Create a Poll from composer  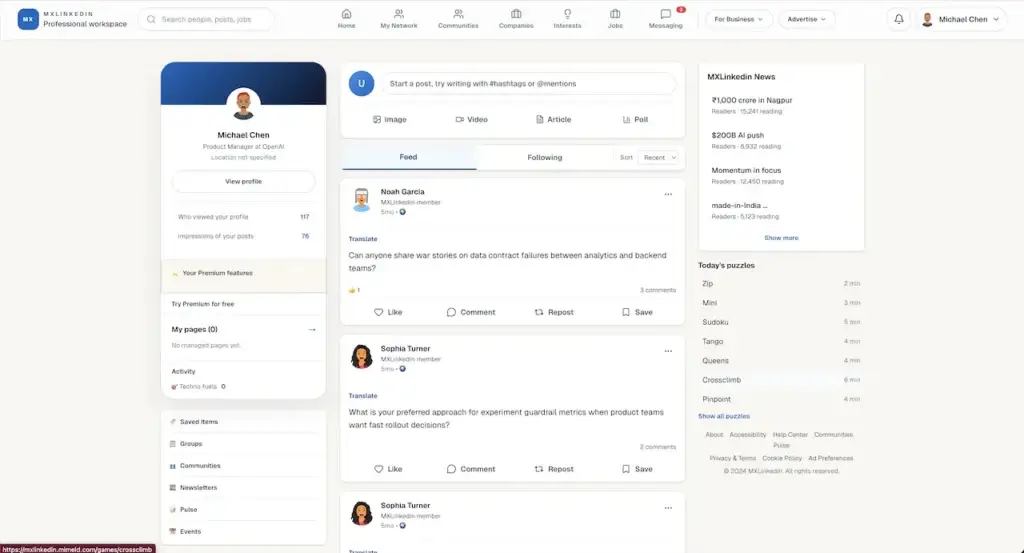[x=635, y=119]
